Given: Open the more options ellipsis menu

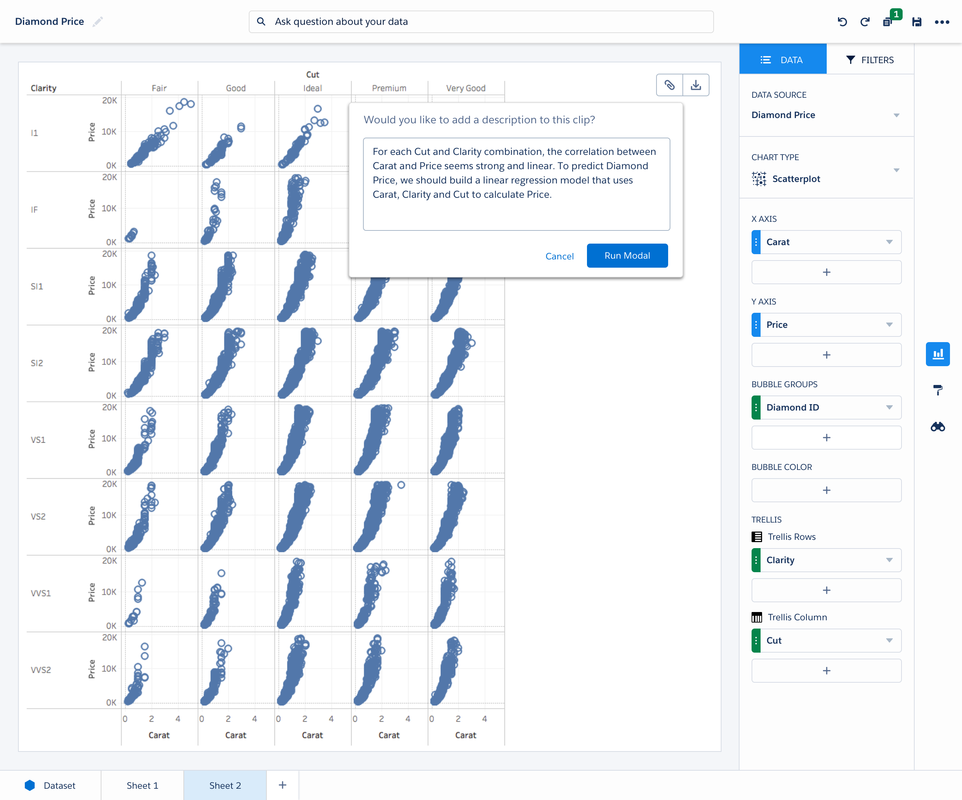Looking at the screenshot, I should pyautogui.click(x=942, y=22).
